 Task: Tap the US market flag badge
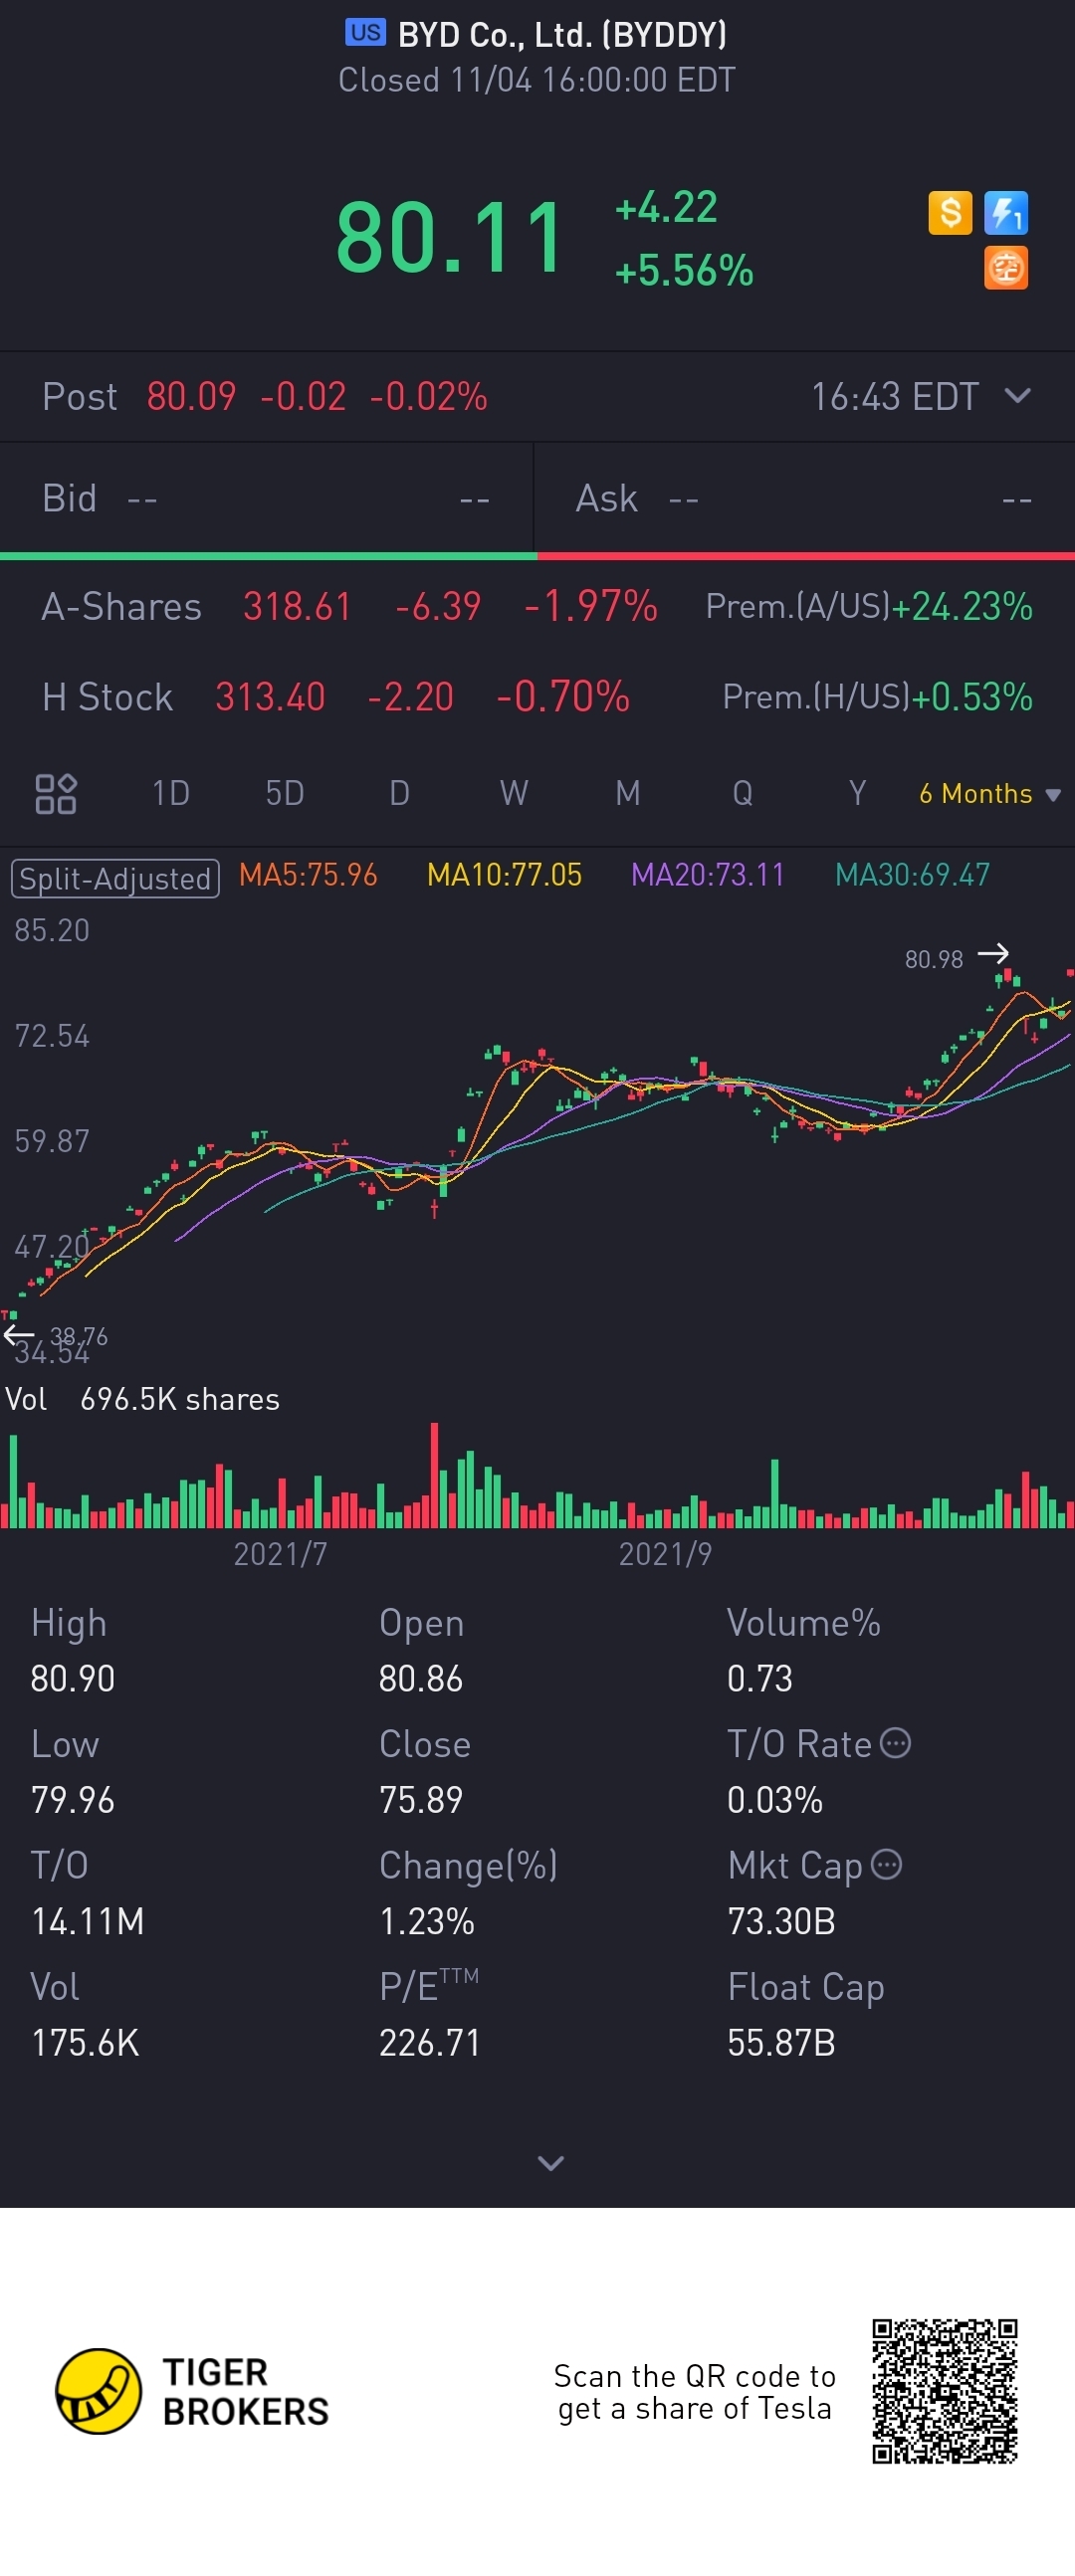click(365, 33)
